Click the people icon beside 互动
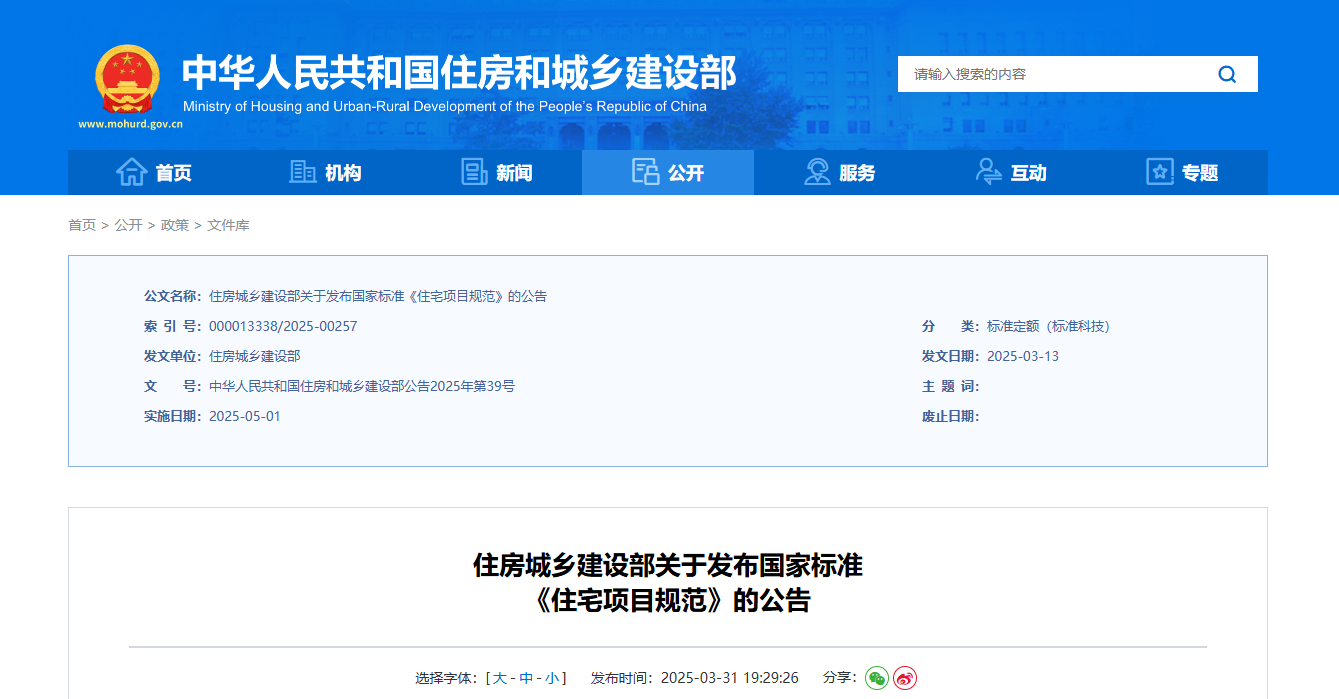 tap(988, 172)
